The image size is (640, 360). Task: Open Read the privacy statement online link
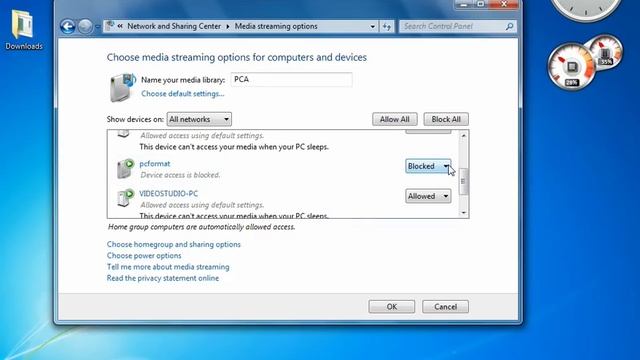point(163,278)
